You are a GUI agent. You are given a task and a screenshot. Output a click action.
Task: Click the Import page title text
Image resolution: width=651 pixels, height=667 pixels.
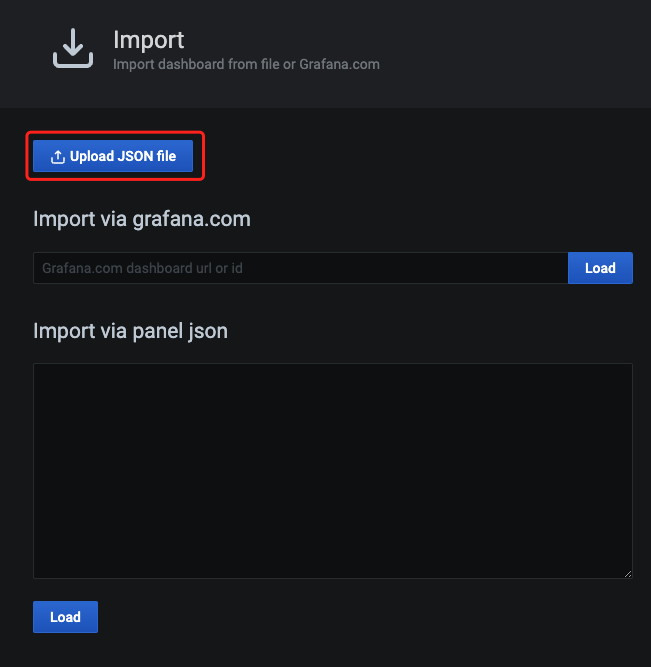148,41
